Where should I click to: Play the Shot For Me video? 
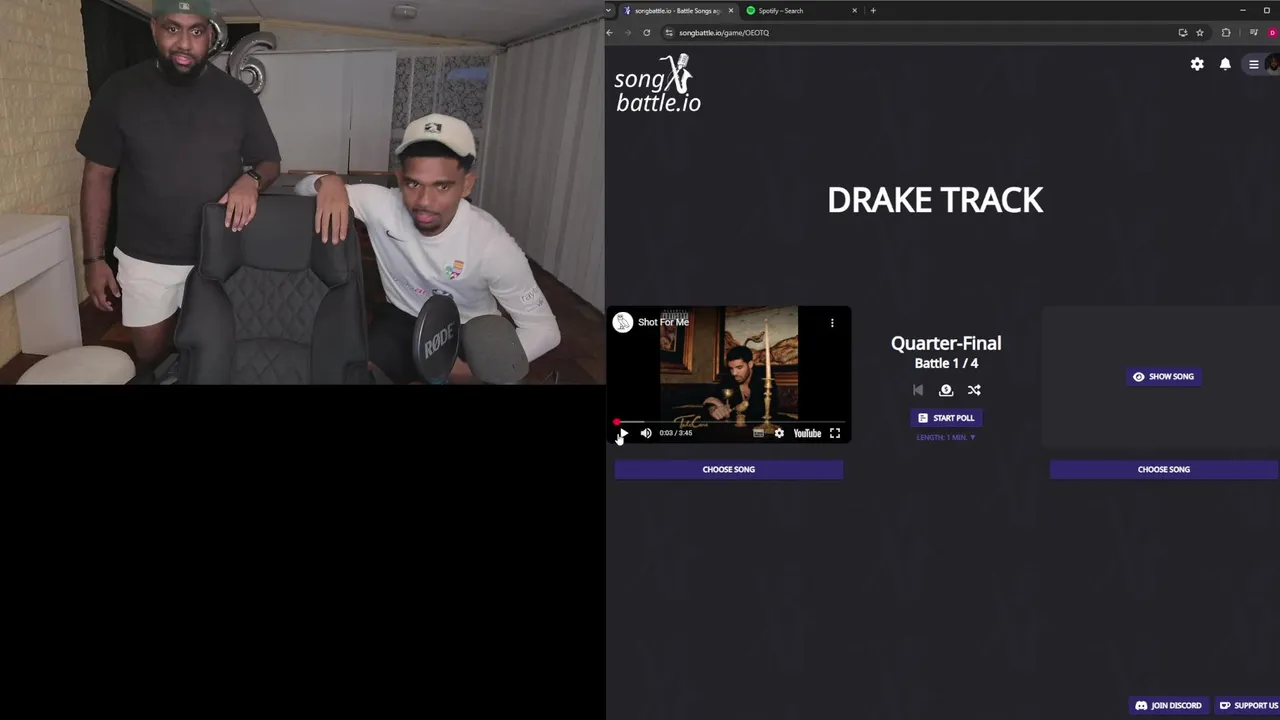tap(623, 433)
